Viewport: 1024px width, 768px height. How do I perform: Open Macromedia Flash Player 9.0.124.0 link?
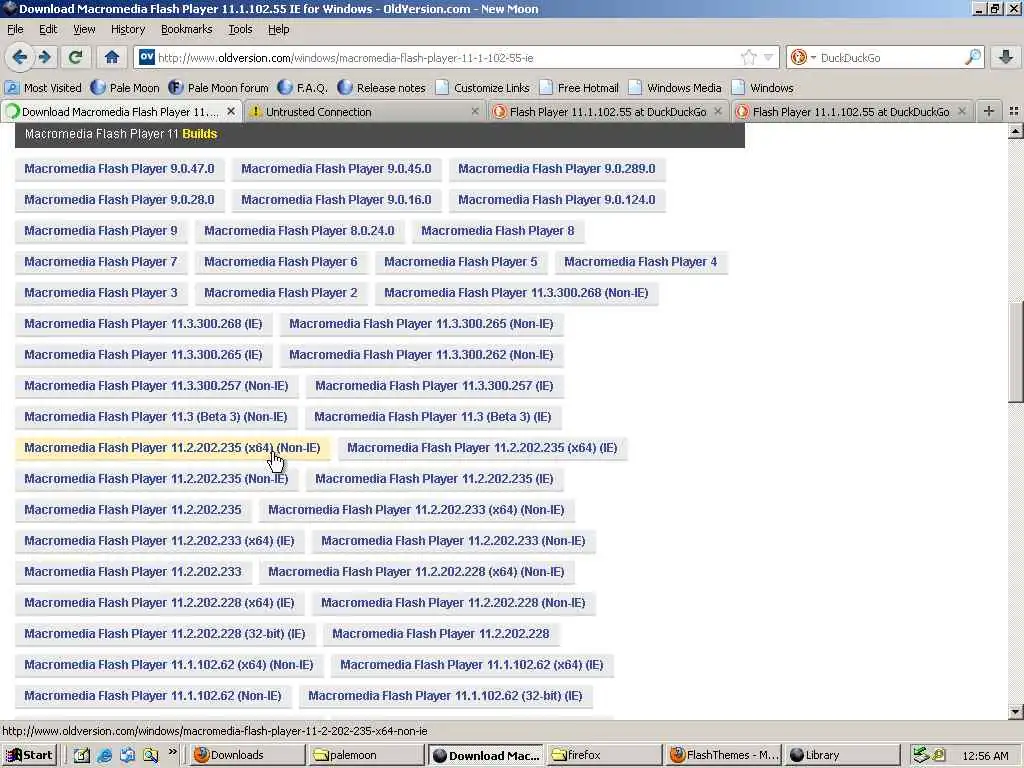tap(556, 200)
